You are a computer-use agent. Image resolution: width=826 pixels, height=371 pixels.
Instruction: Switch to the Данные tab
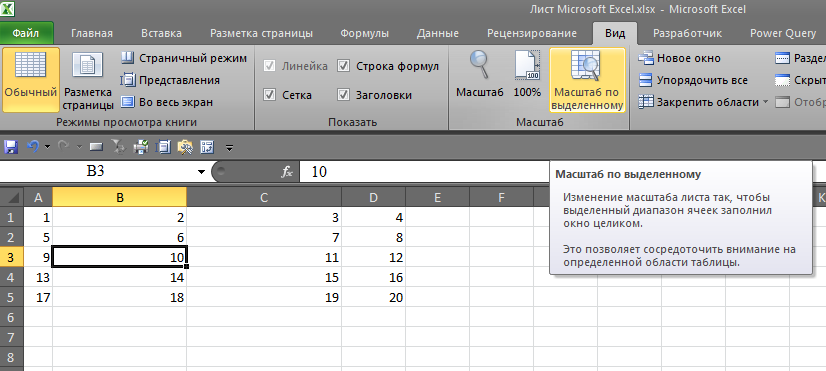(x=437, y=33)
